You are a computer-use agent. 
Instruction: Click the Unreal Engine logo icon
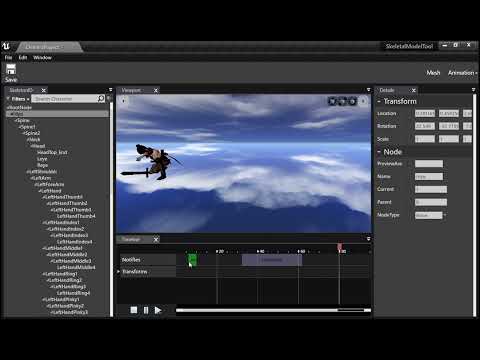[6, 46]
